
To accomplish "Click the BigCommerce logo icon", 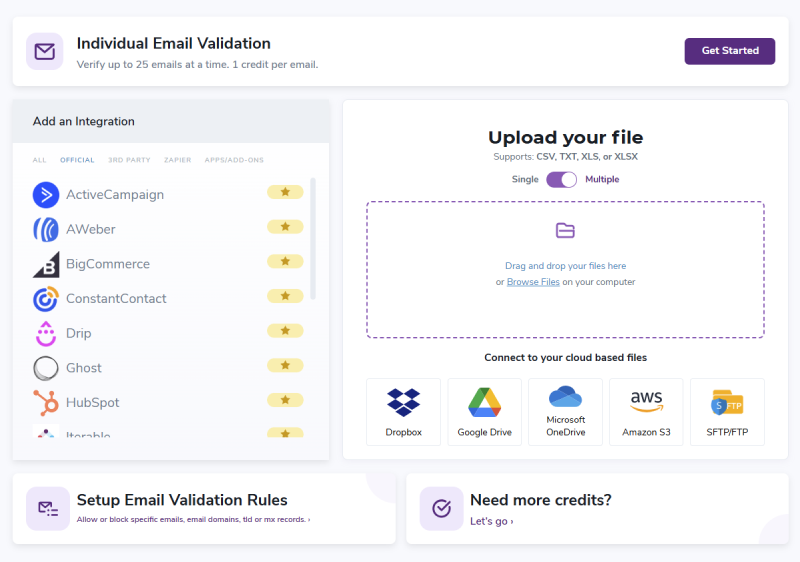I will click(x=46, y=265).
